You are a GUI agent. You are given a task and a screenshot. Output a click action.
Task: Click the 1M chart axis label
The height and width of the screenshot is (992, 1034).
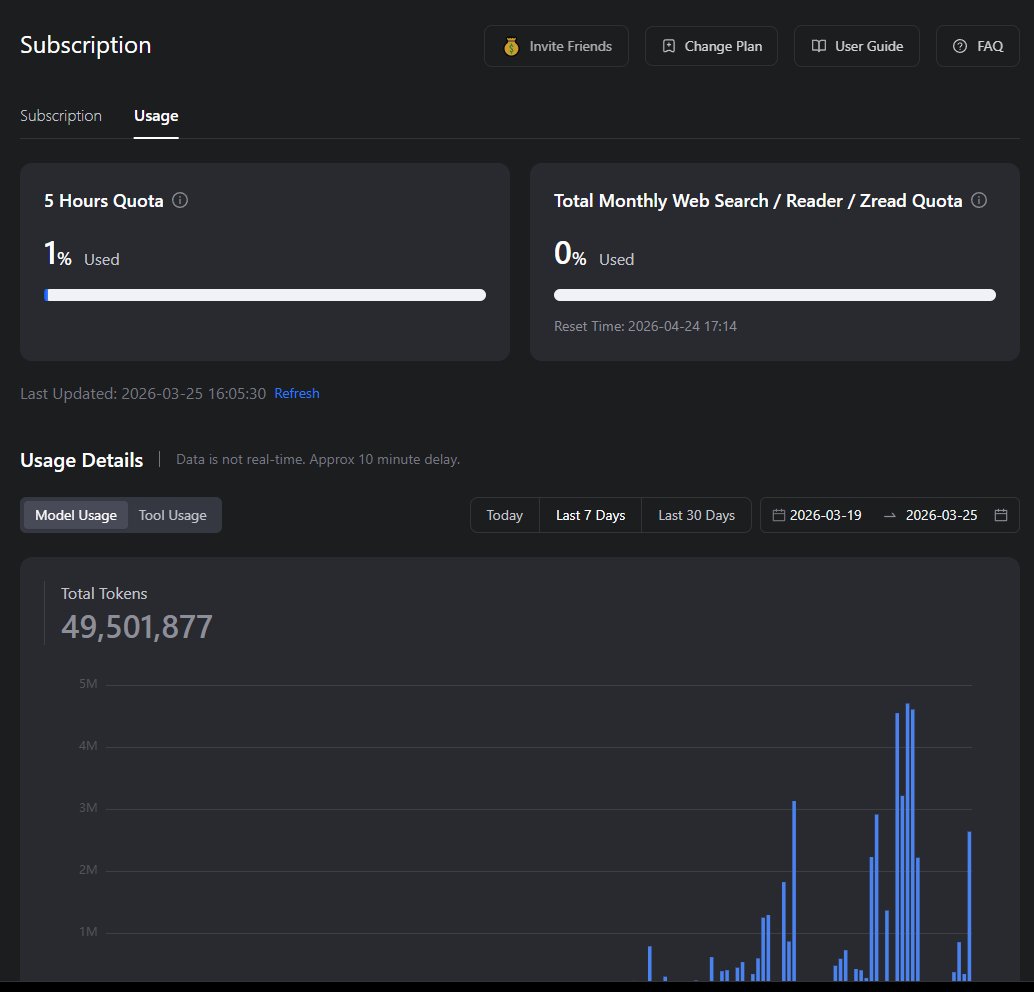click(x=88, y=932)
